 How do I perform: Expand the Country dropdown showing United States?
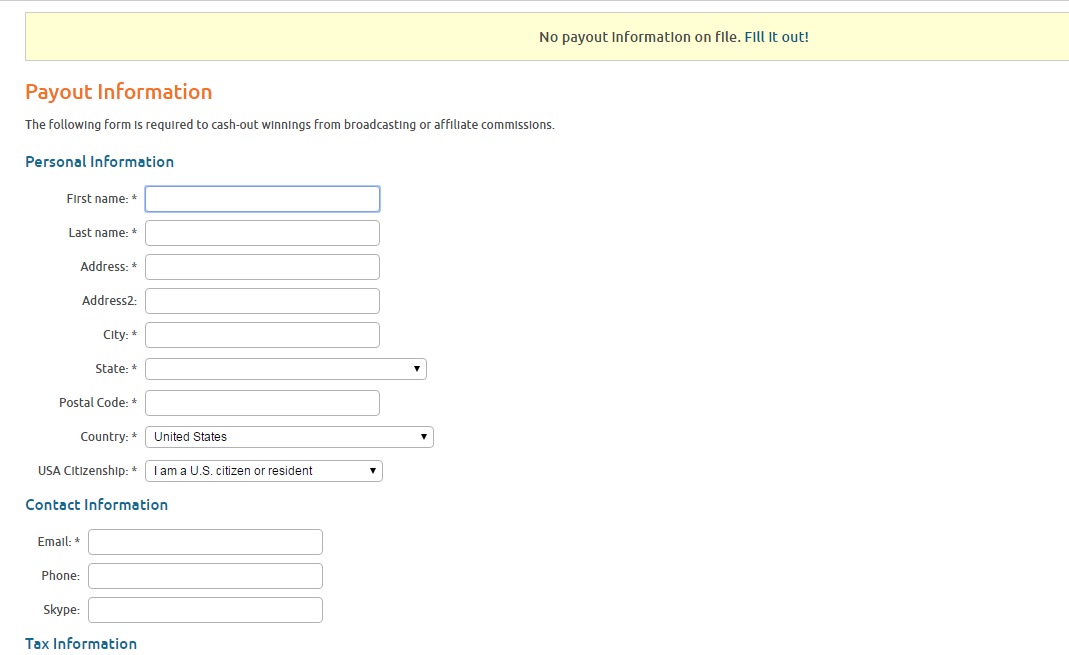coord(289,437)
